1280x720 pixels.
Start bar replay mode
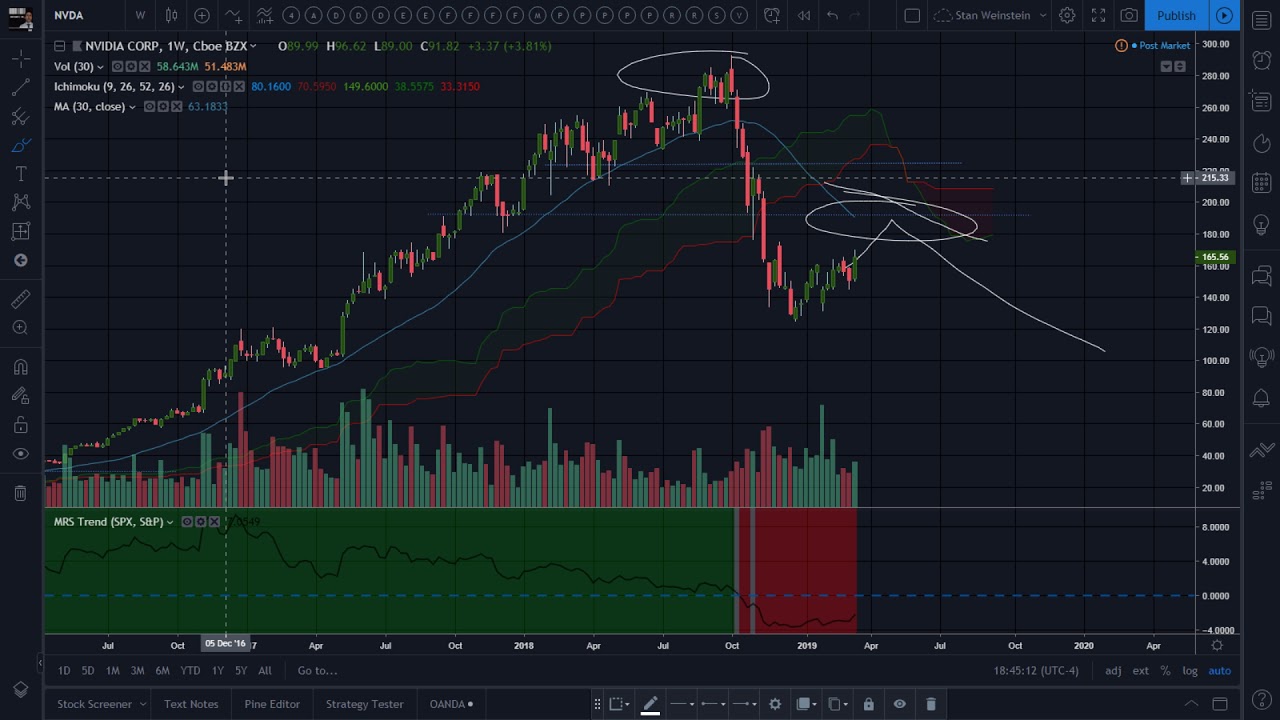803,15
